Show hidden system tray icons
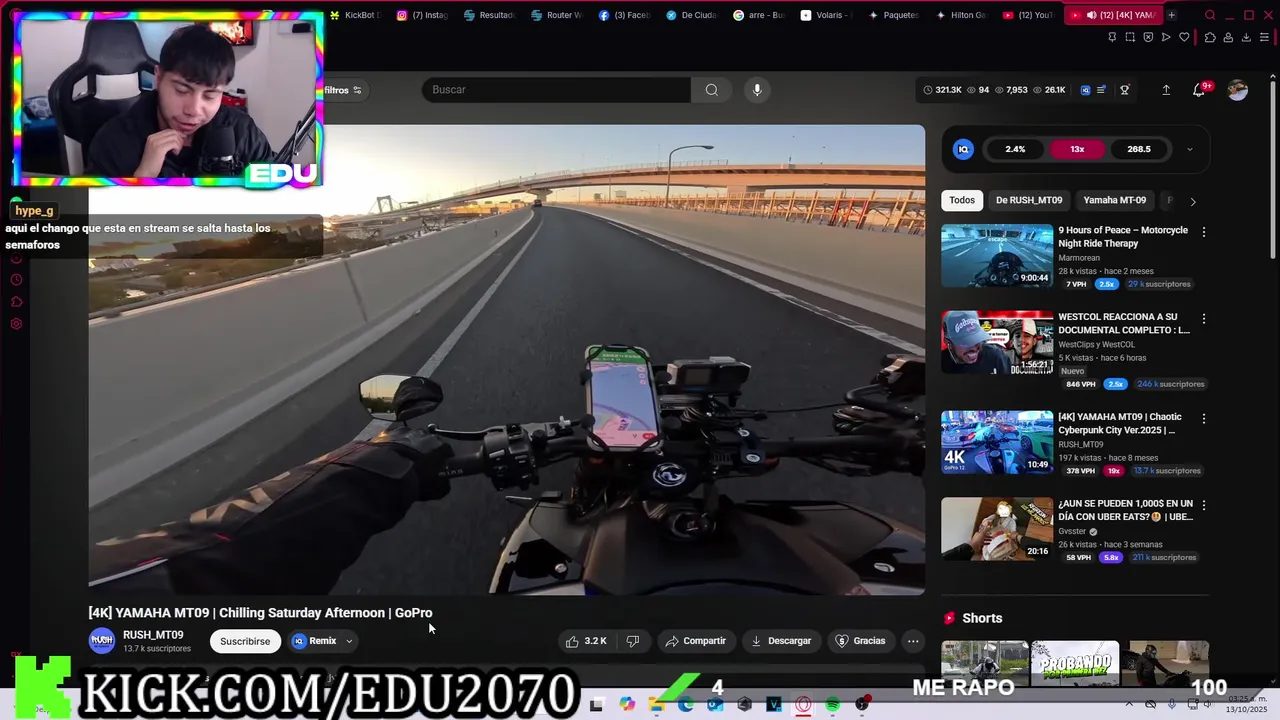 (1130, 705)
